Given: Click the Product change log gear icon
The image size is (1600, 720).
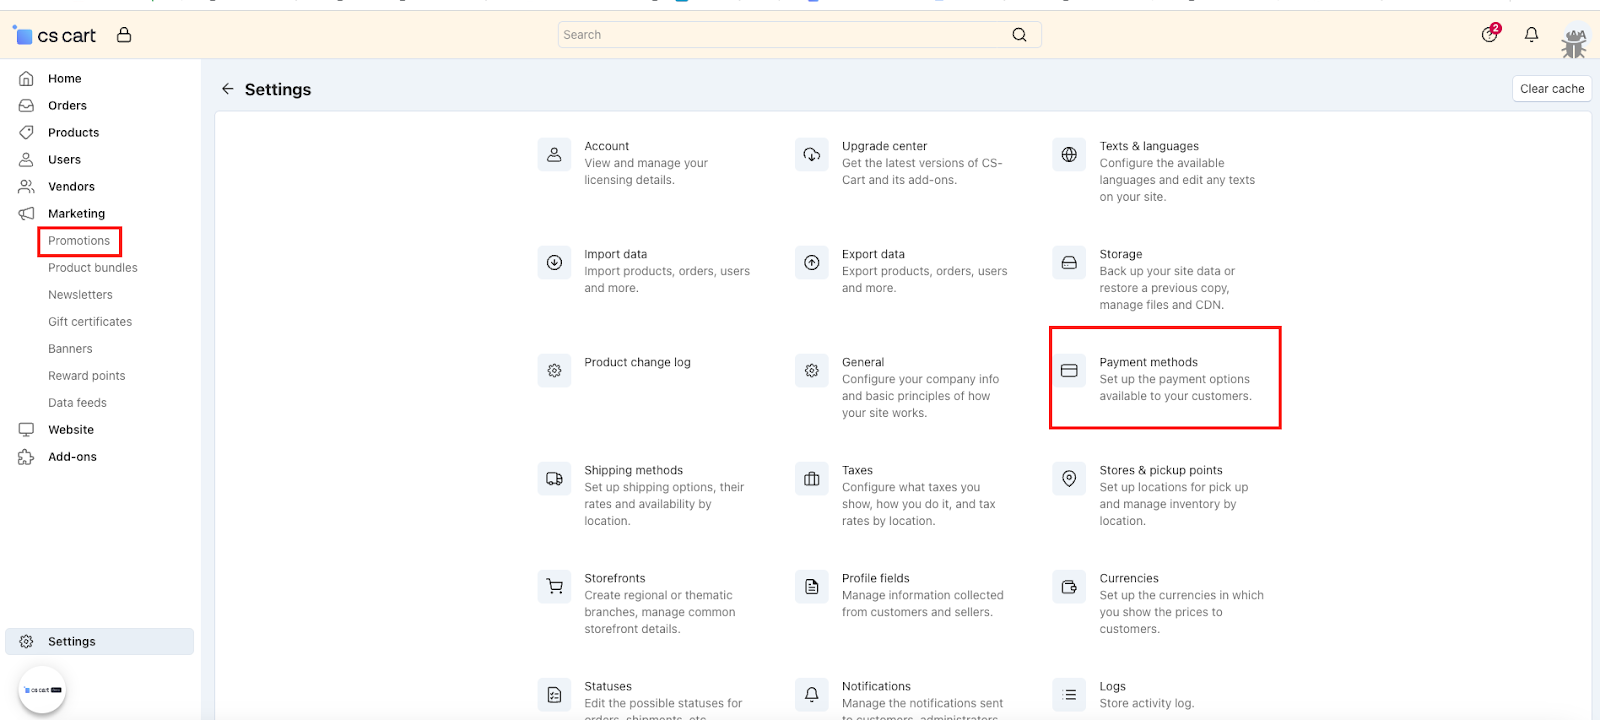Looking at the screenshot, I should coord(554,371).
